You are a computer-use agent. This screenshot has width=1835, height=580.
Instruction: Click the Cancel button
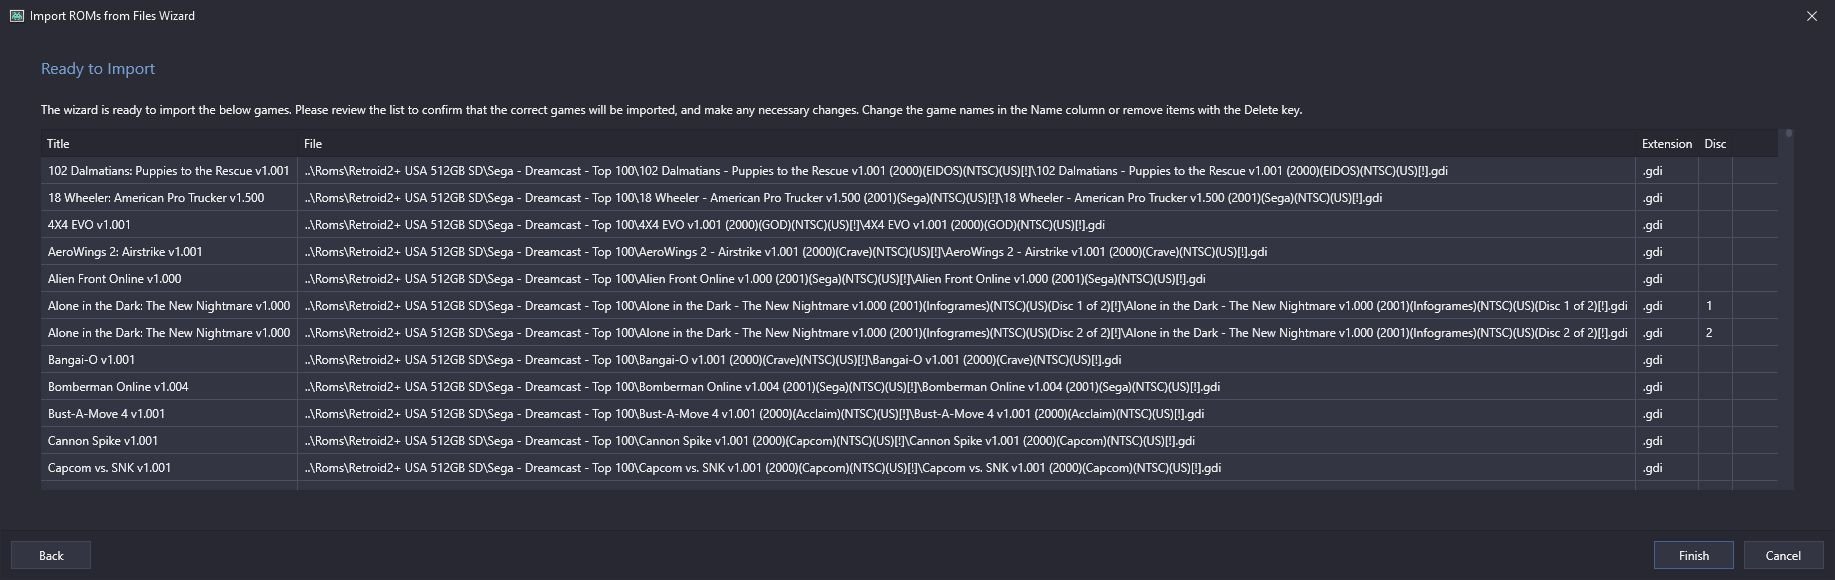tap(1783, 555)
